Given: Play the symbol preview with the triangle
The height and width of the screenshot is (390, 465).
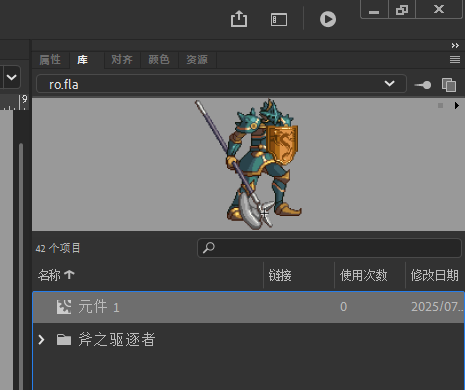Looking at the screenshot, I should pyautogui.click(x=457, y=106).
